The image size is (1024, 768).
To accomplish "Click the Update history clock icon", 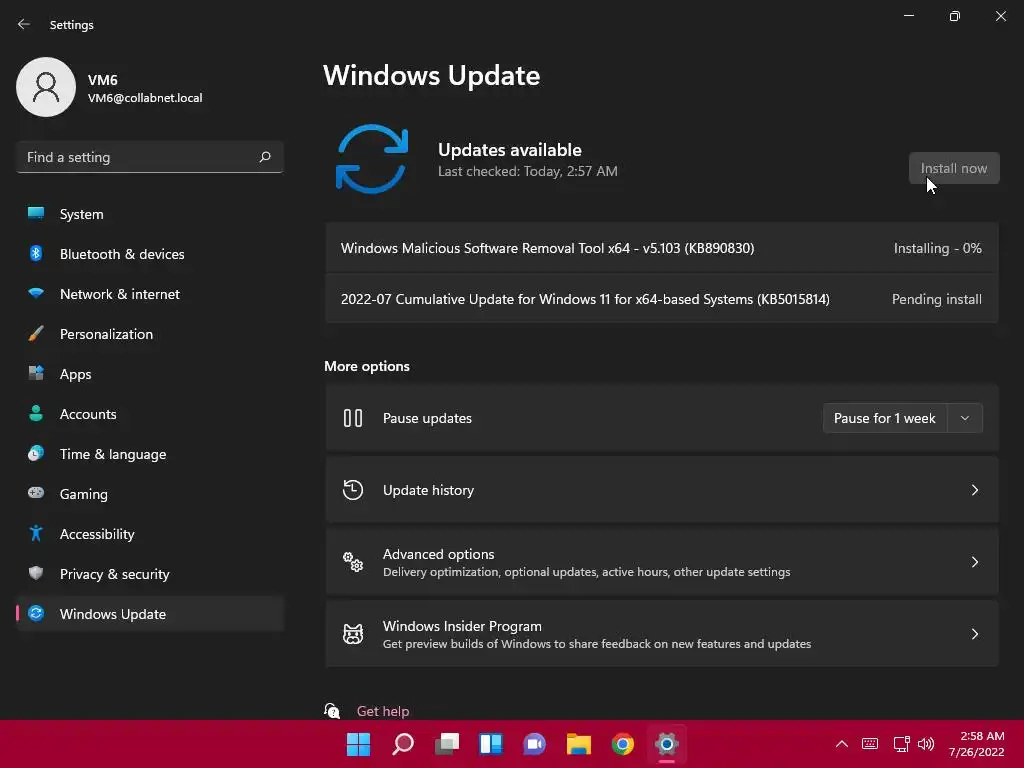I will [x=353, y=490].
